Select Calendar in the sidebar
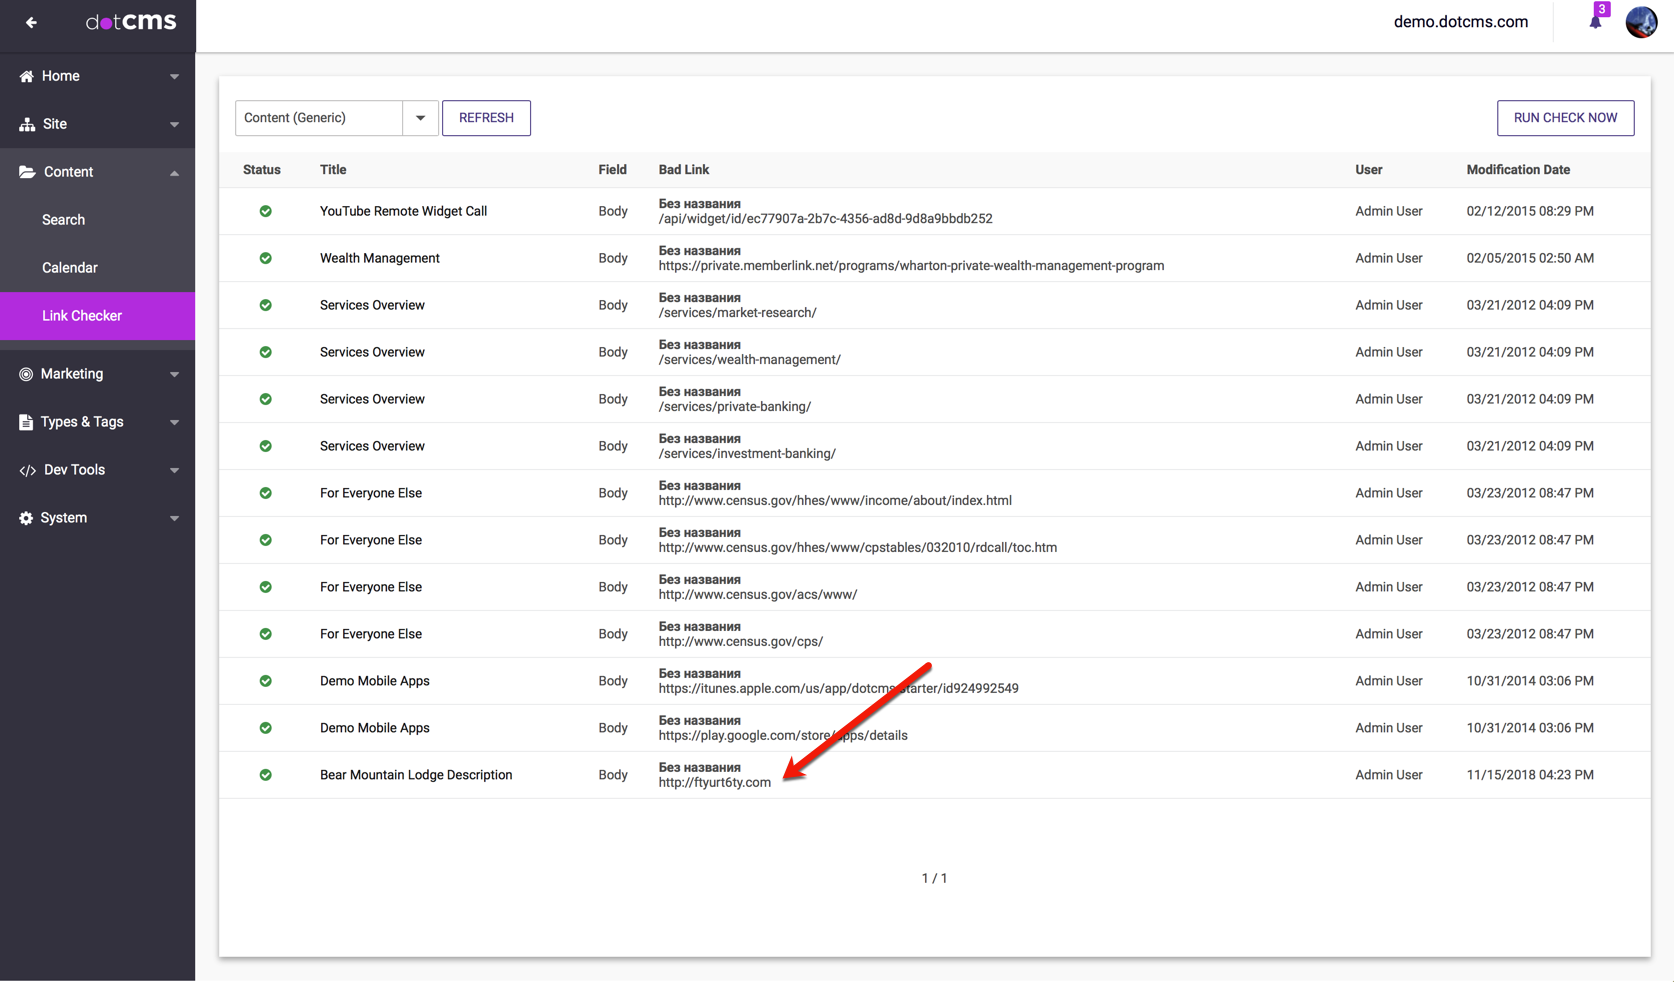Viewport: 1674px width, 982px height. click(70, 268)
